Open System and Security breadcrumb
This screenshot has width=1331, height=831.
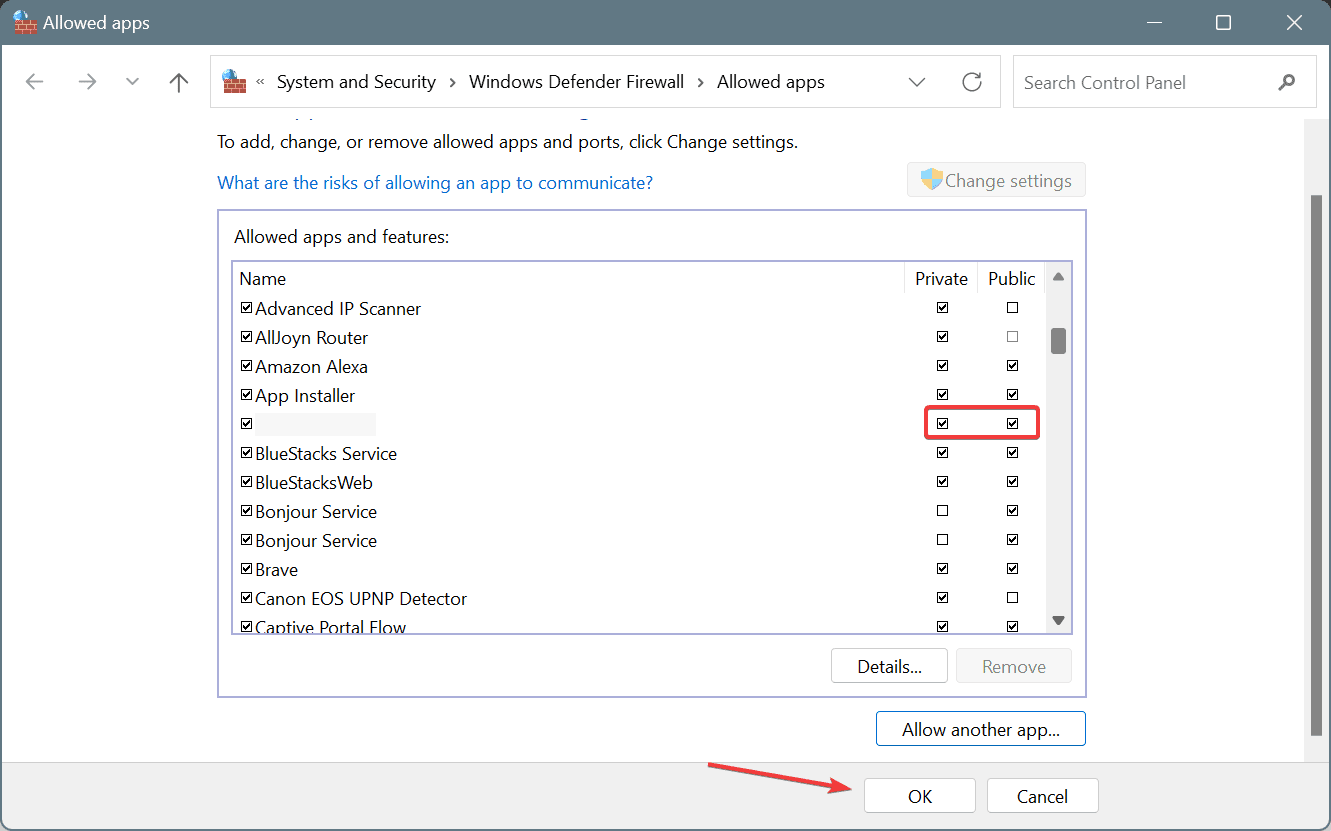point(356,82)
